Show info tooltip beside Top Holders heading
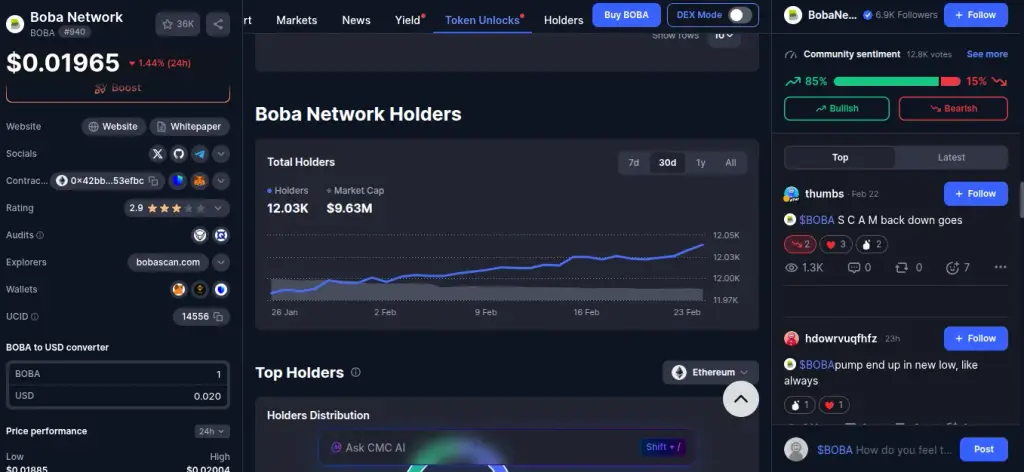 point(355,372)
